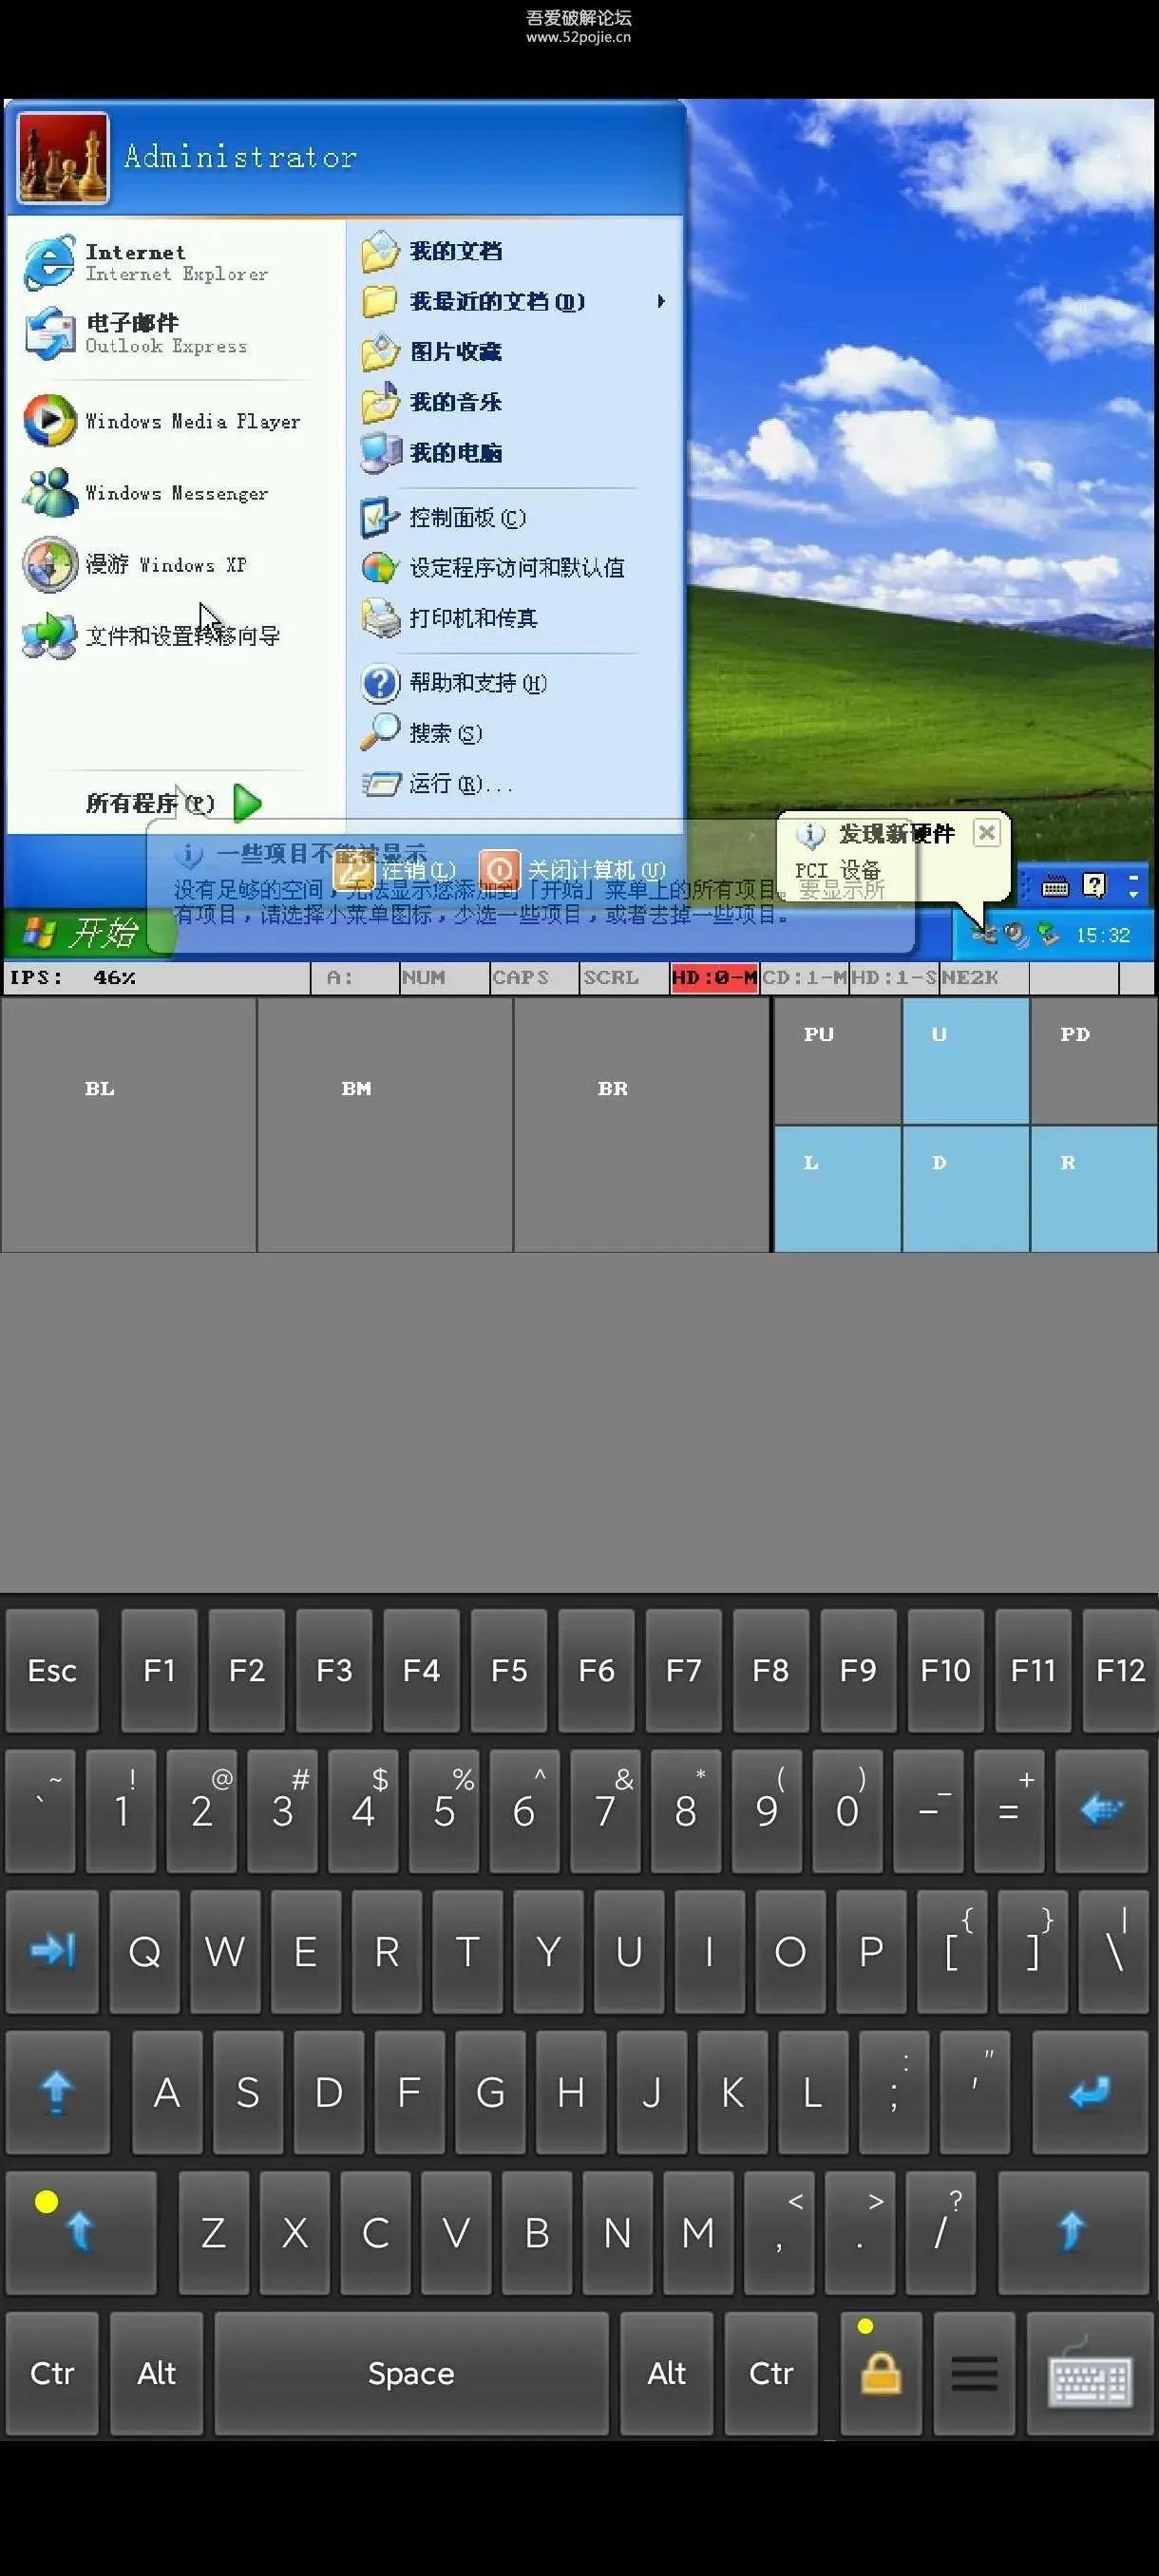This screenshot has height=2576, width=1159.
Task: Expand 所有程序 All Programs arrow
Action: pyautogui.click(x=247, y=803)
